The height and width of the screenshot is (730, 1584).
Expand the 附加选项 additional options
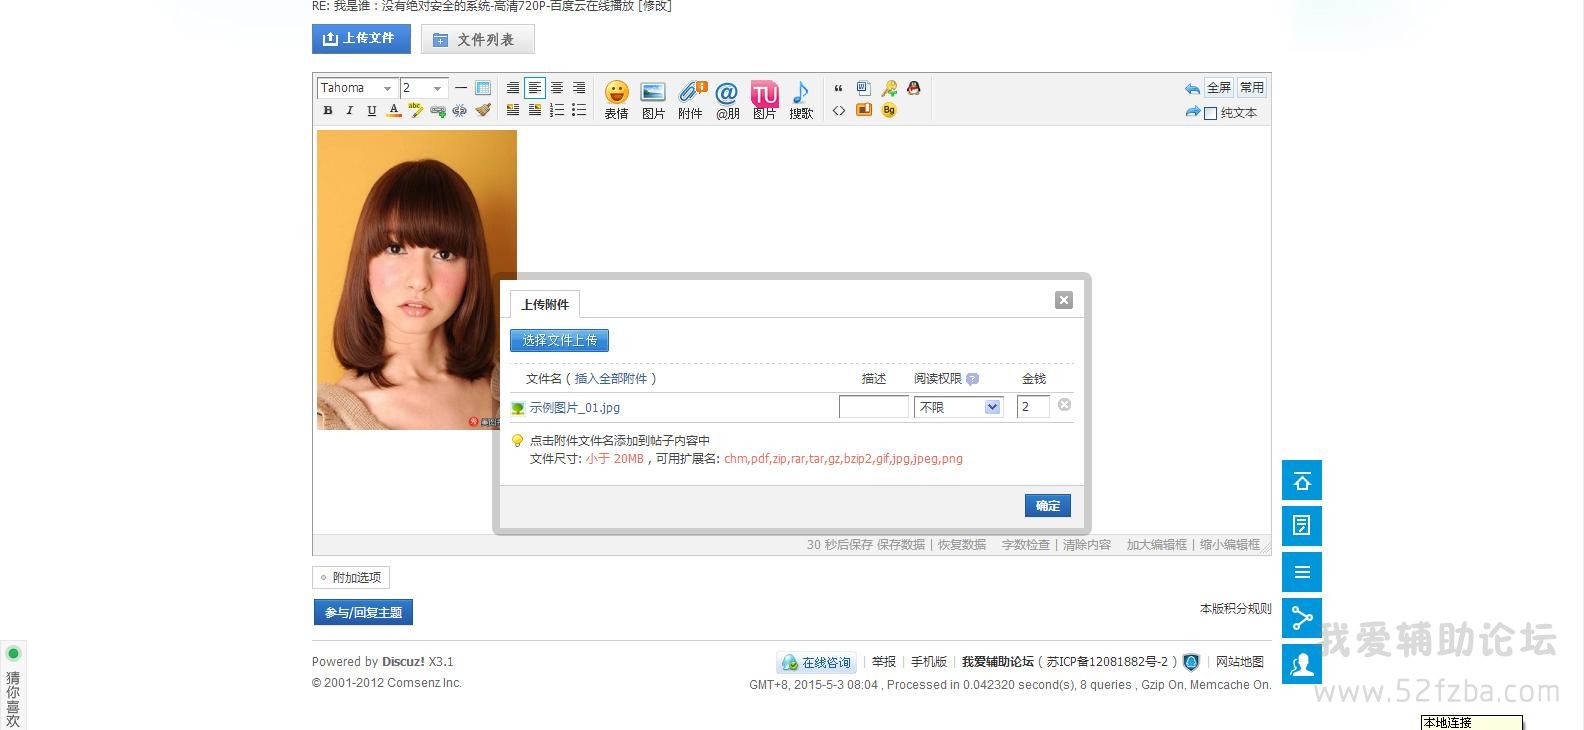351,577
